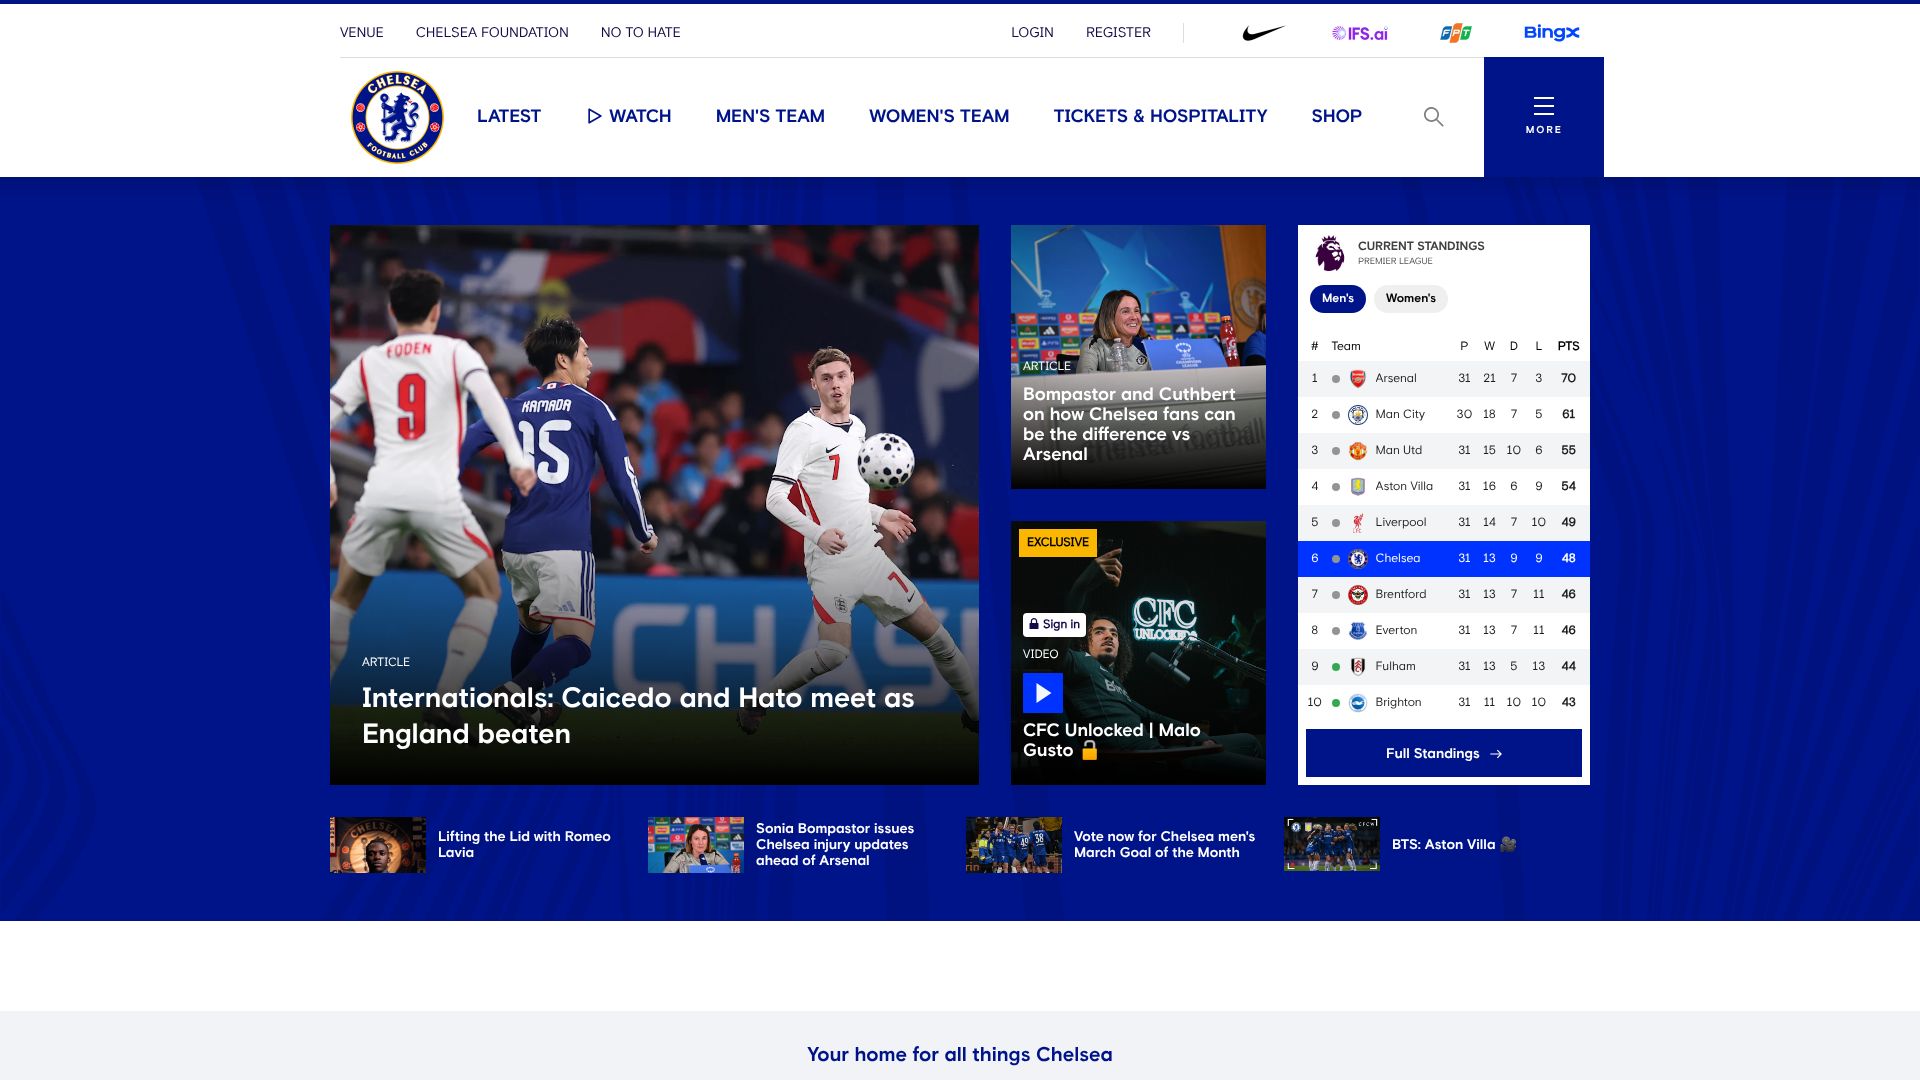
Task: Open Bompastor and Cuthbert article card
Action: 1138,357
